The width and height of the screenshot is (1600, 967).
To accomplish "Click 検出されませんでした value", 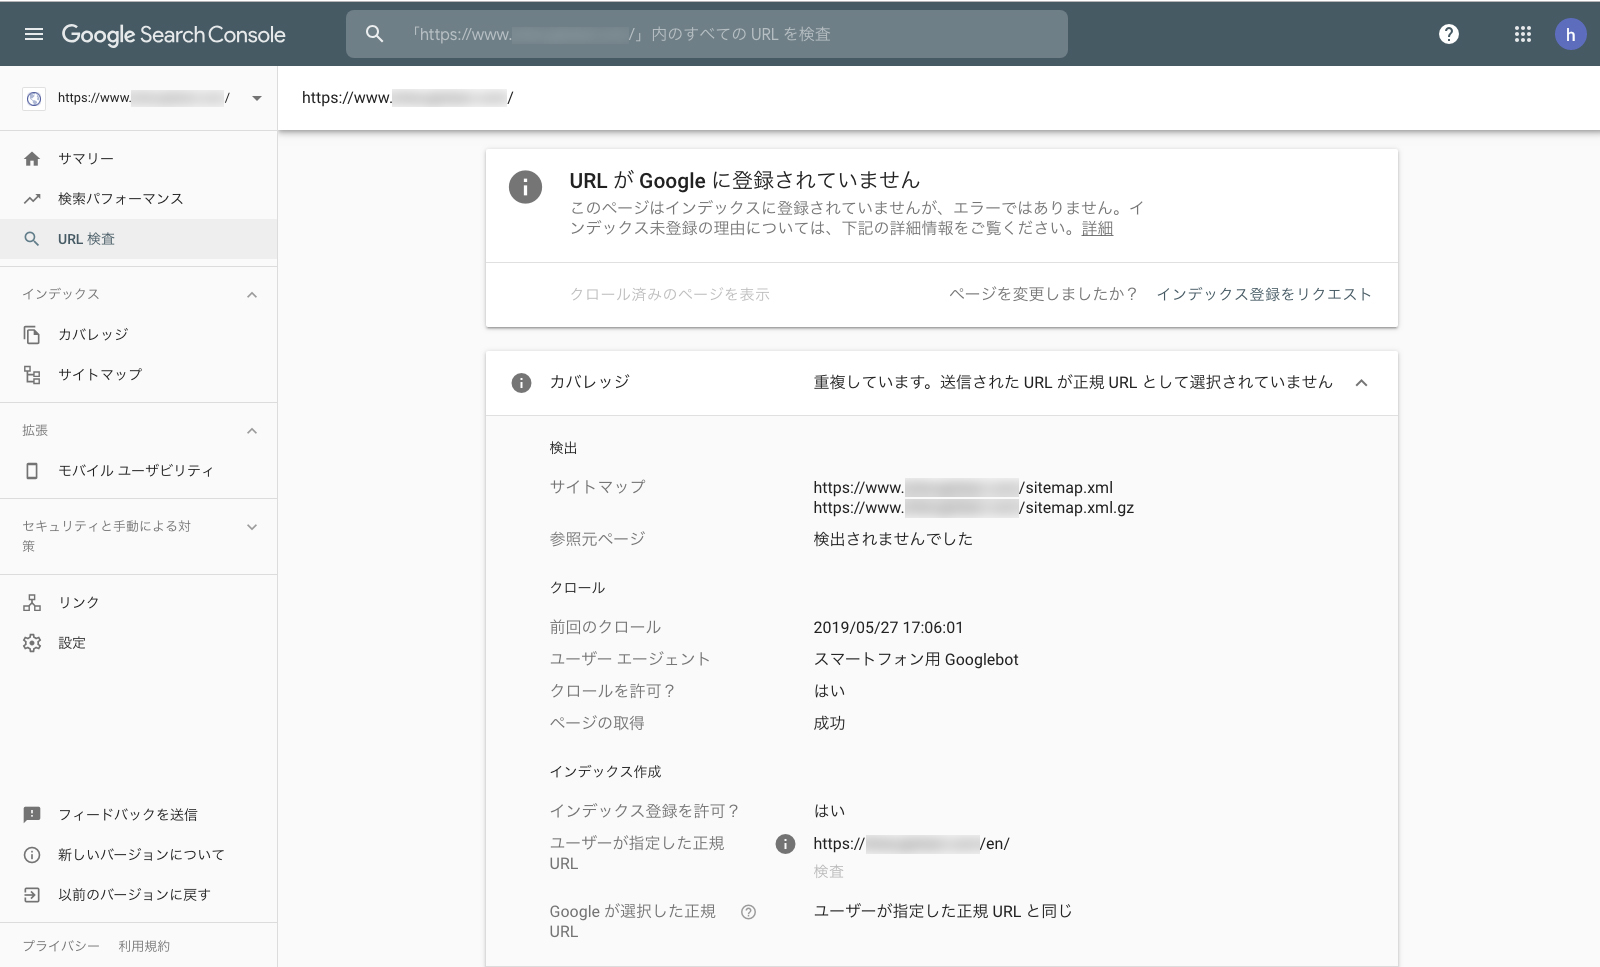I will [893, 539].
